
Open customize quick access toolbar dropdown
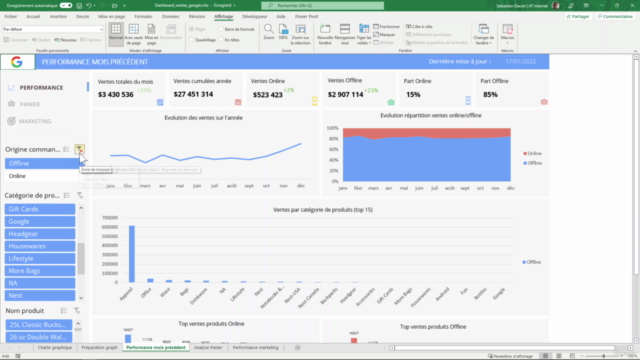point(124,6)
